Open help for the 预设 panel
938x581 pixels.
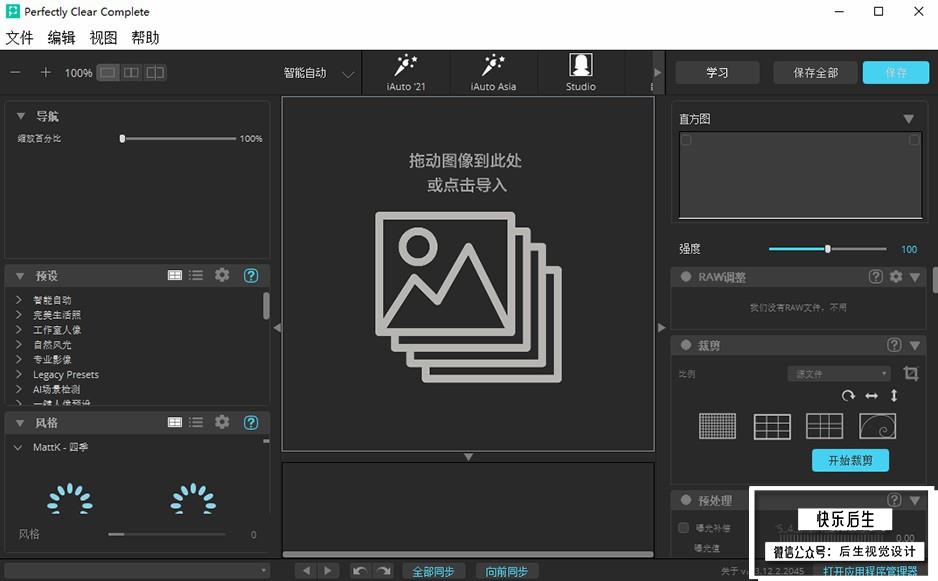click(x=251, y=275)
